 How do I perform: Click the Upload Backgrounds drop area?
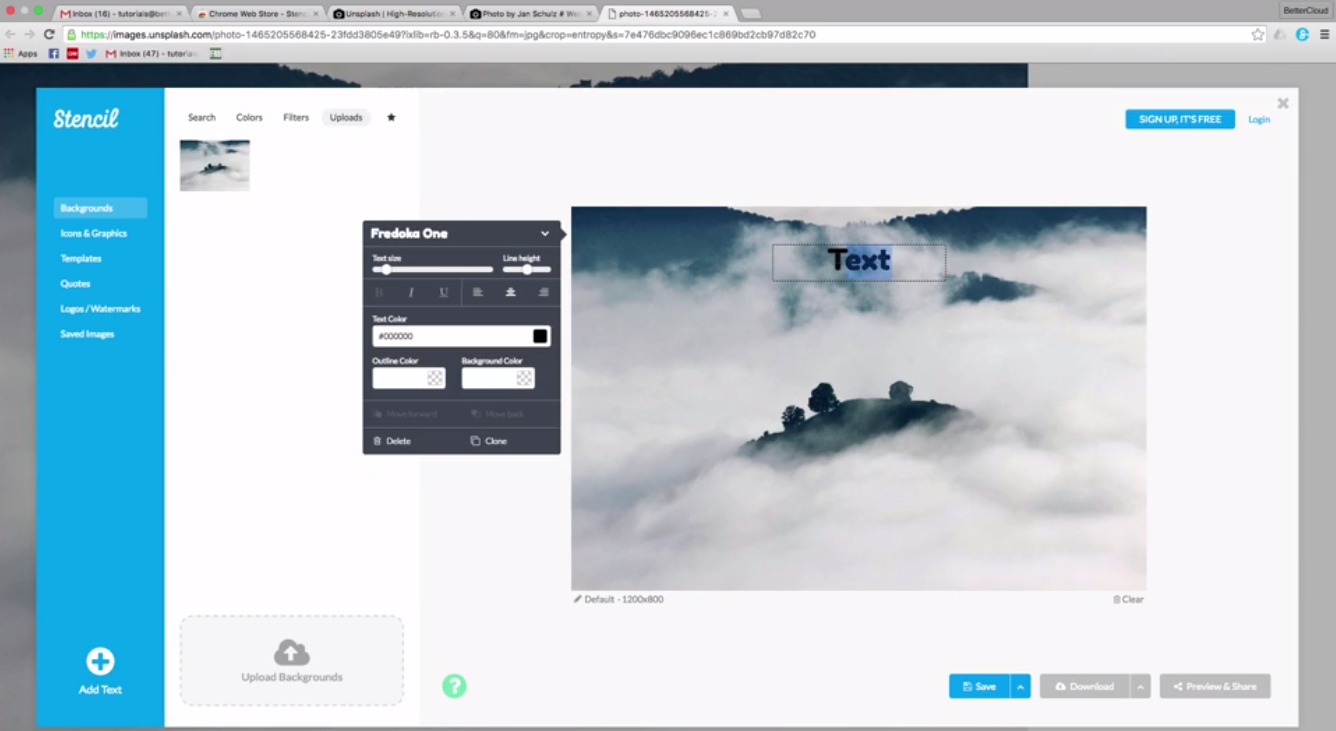tap(292, 660)
